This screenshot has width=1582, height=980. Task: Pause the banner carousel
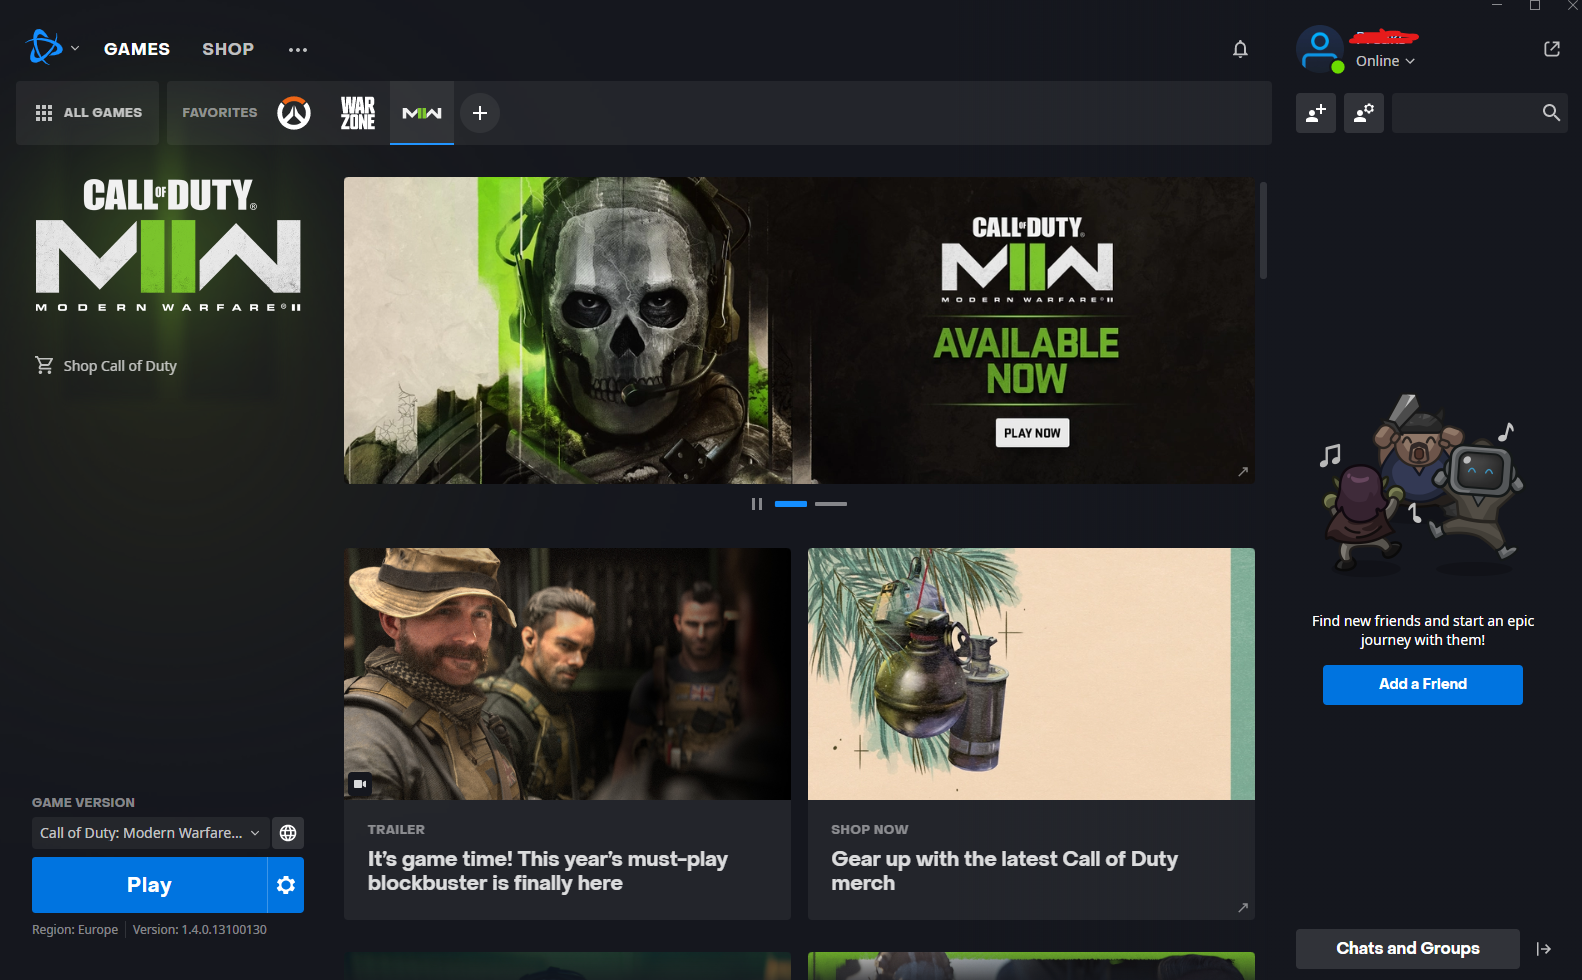[x=757, y=504]
